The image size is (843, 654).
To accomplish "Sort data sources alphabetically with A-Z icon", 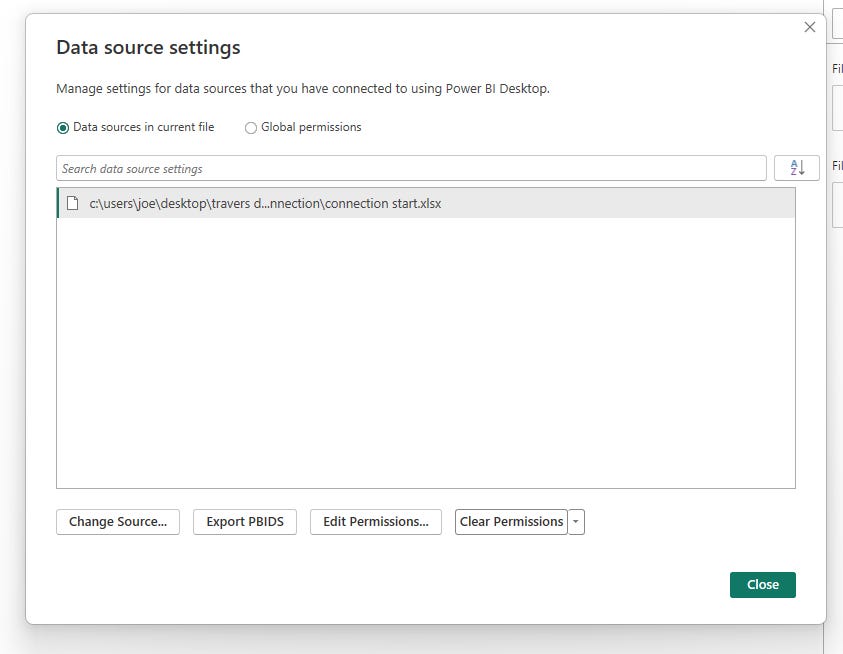I will coord(796,167).
